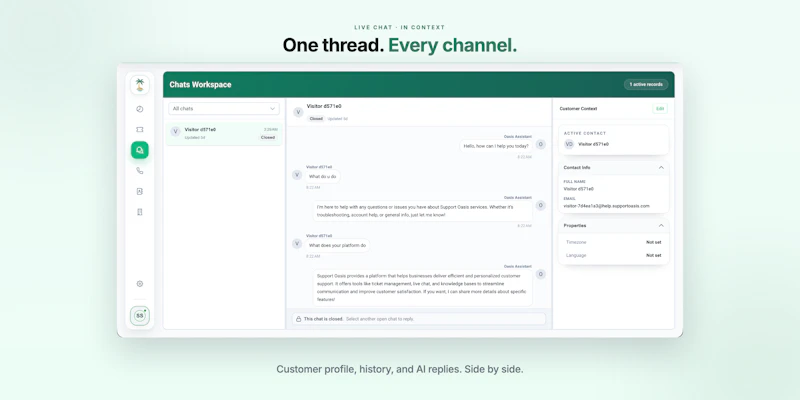
Task: Click the V avatar in conversation header
Action: pyautogui.click(x=298, y=112)
